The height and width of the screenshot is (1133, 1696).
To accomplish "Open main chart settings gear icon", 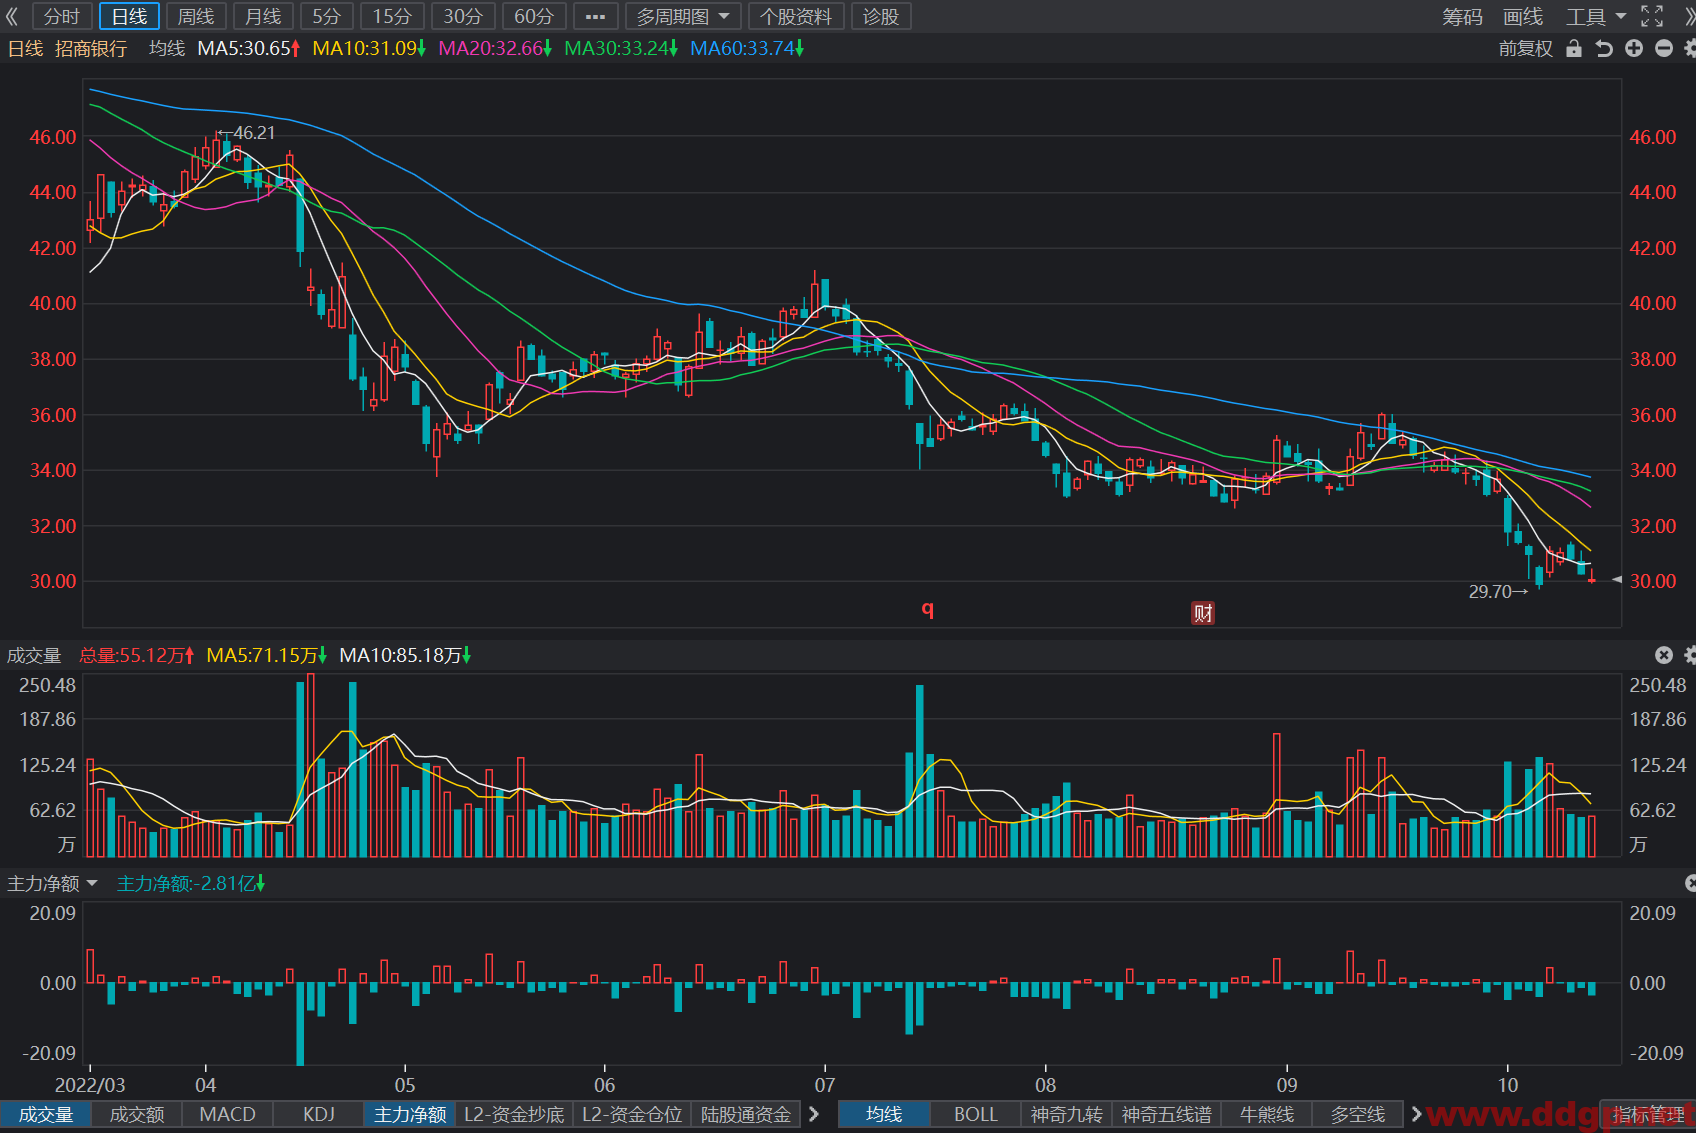I will [1690, 48].
